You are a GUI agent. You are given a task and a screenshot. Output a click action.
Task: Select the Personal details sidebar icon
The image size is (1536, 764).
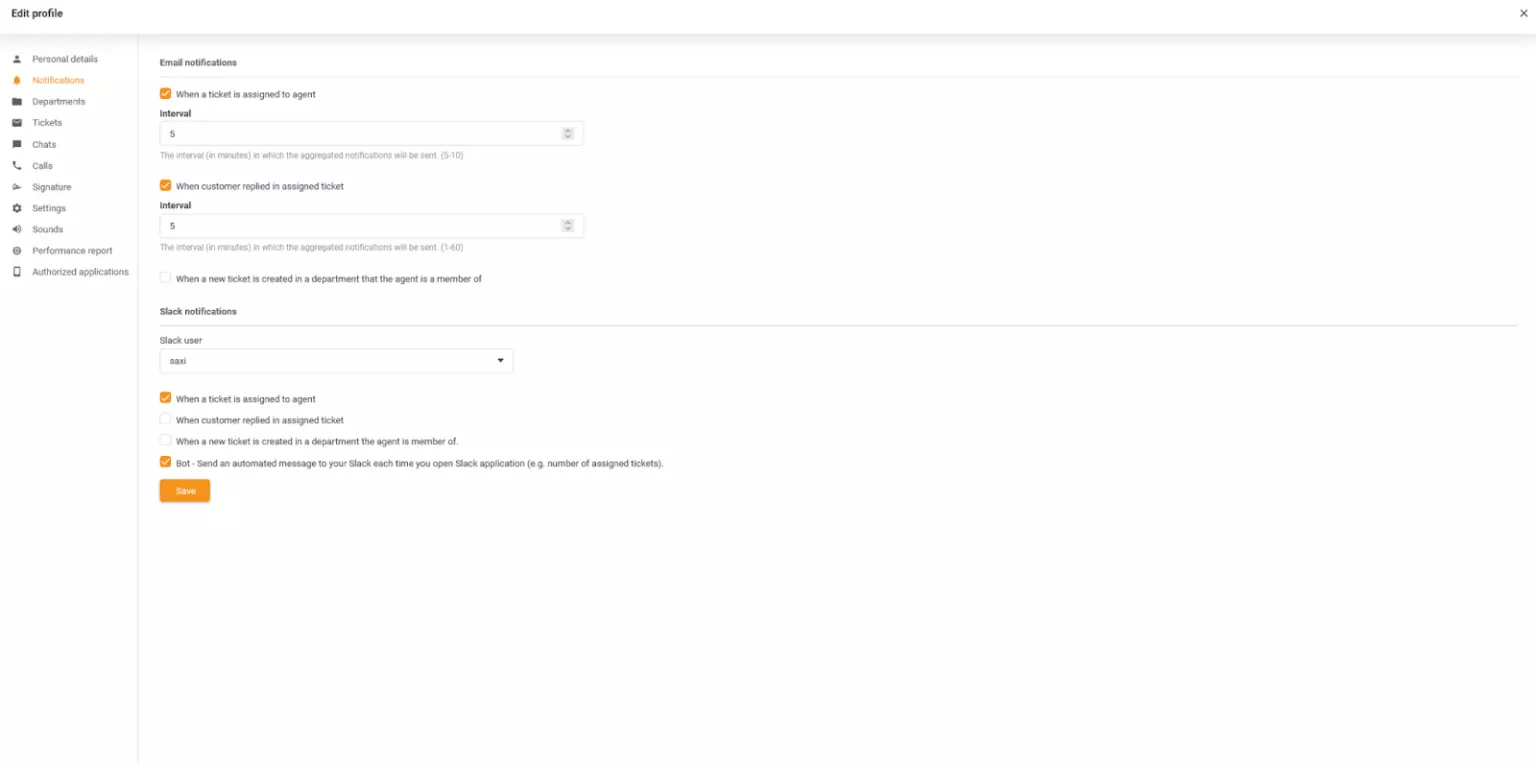click(x=16, y=59)
